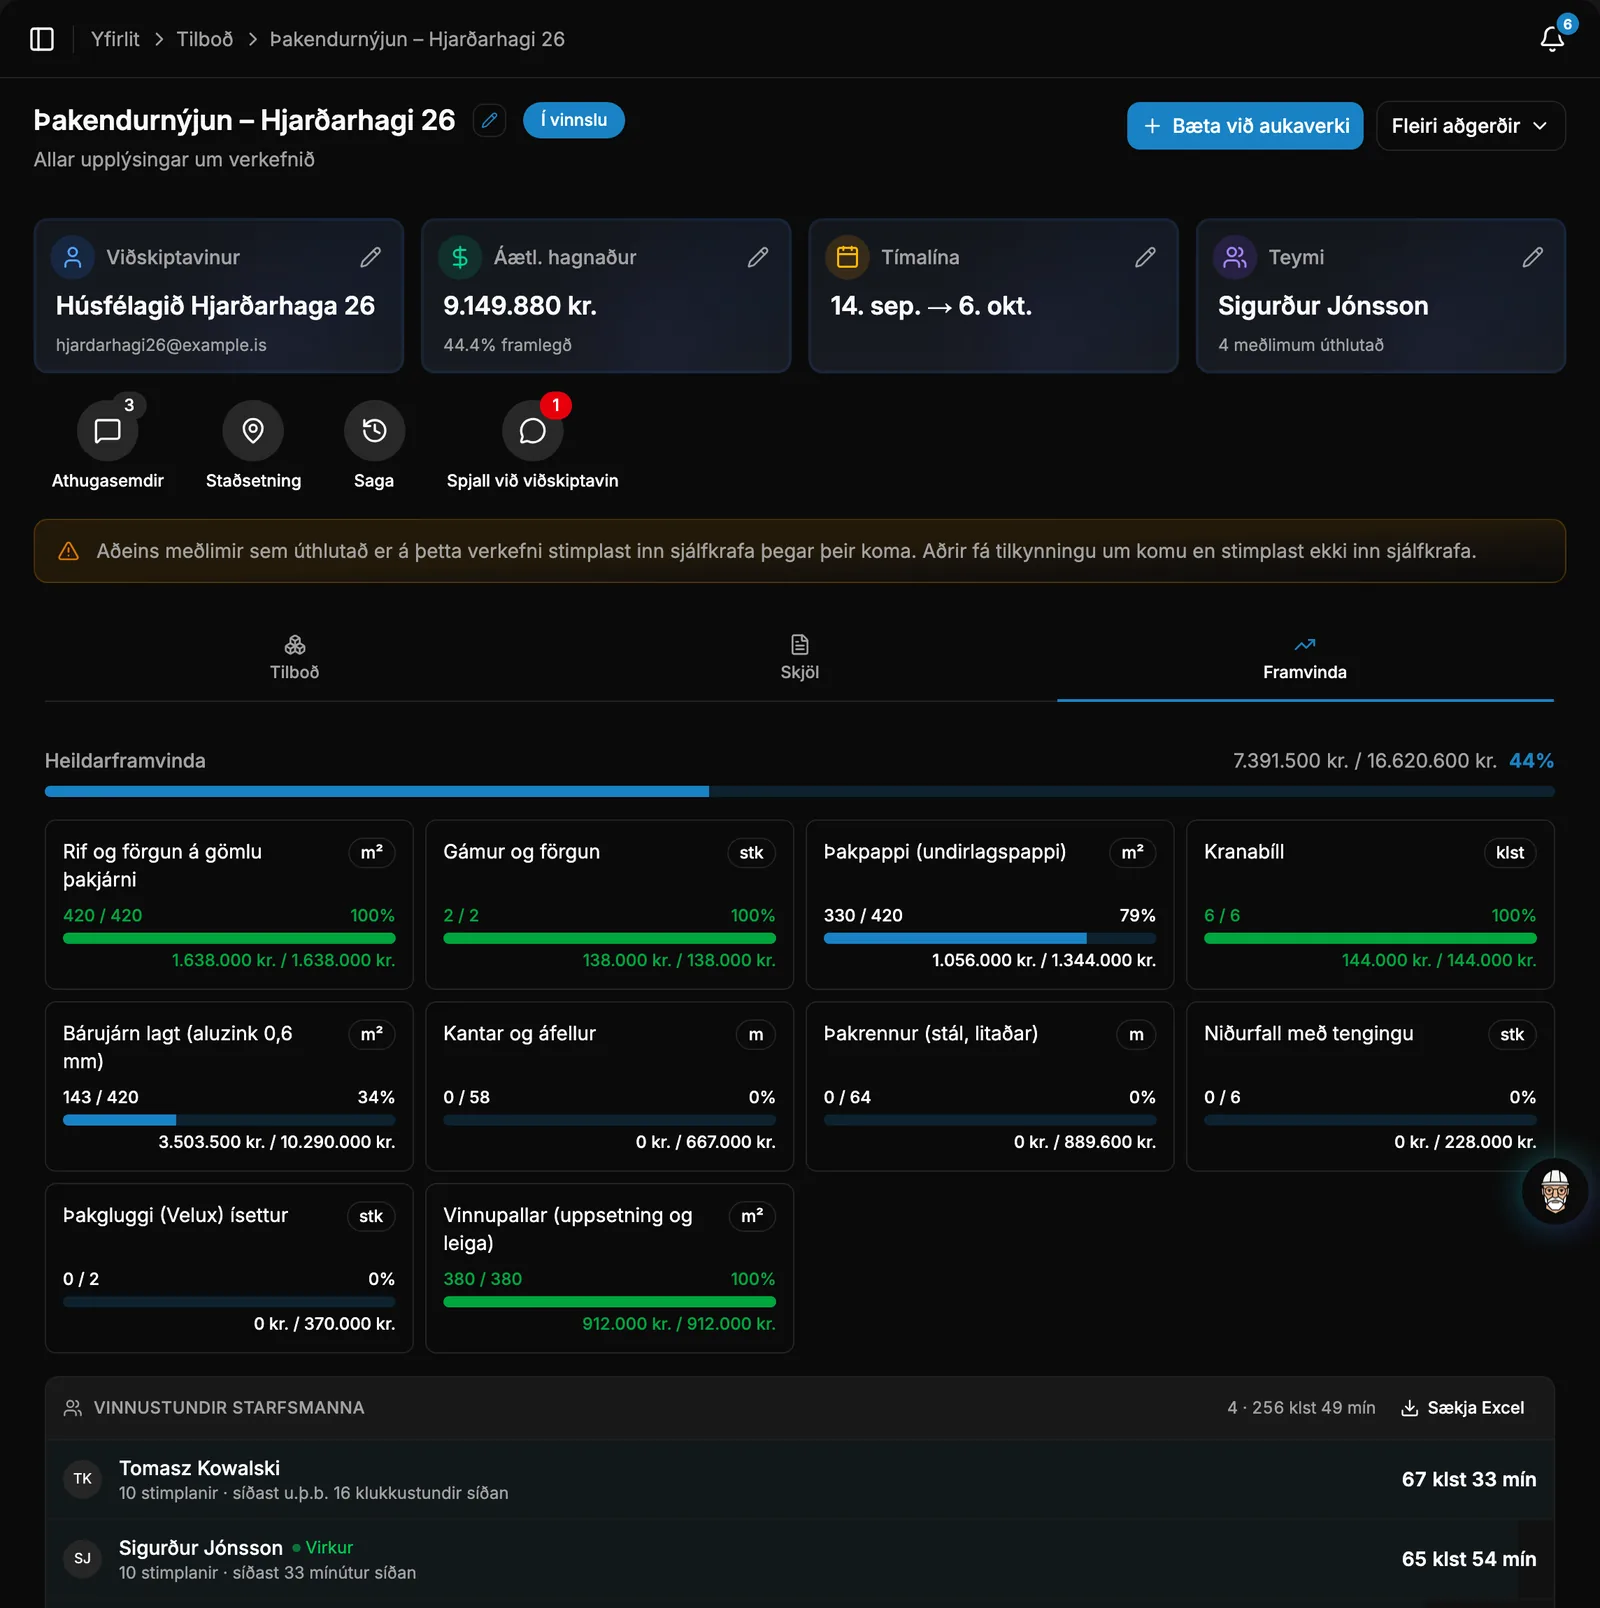Viewport: 1600px width, 1608px height.
Task: Toggle the sidebar panel icon
Action: click(x=42, y=39)
